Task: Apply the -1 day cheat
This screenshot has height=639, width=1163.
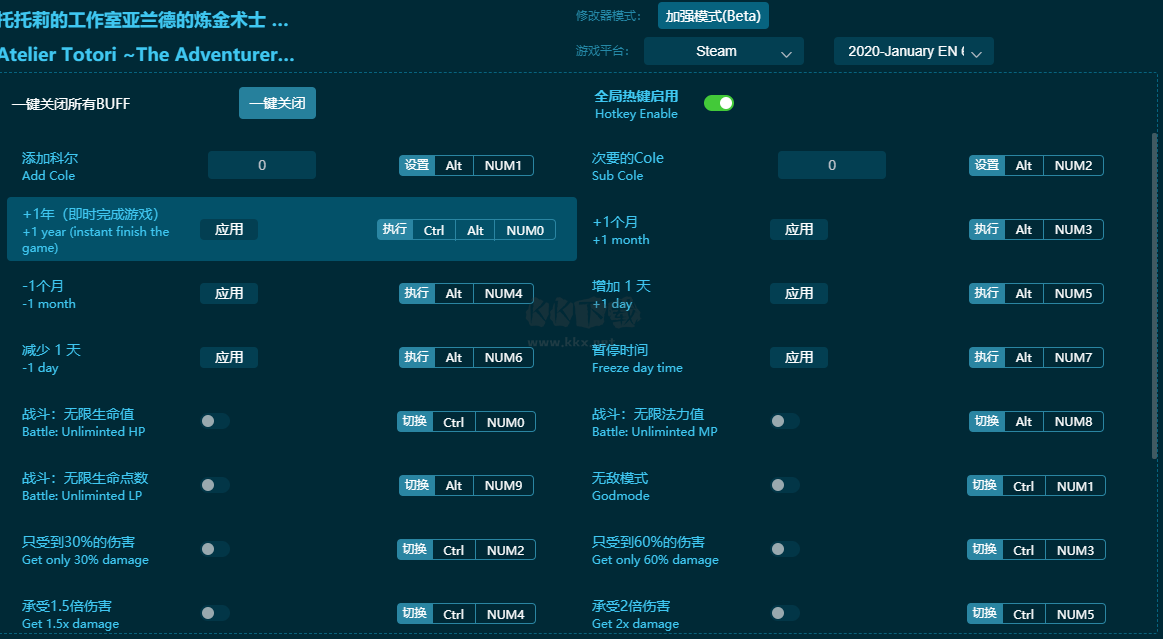Action: pyautogui.click(x=228, y=357)
